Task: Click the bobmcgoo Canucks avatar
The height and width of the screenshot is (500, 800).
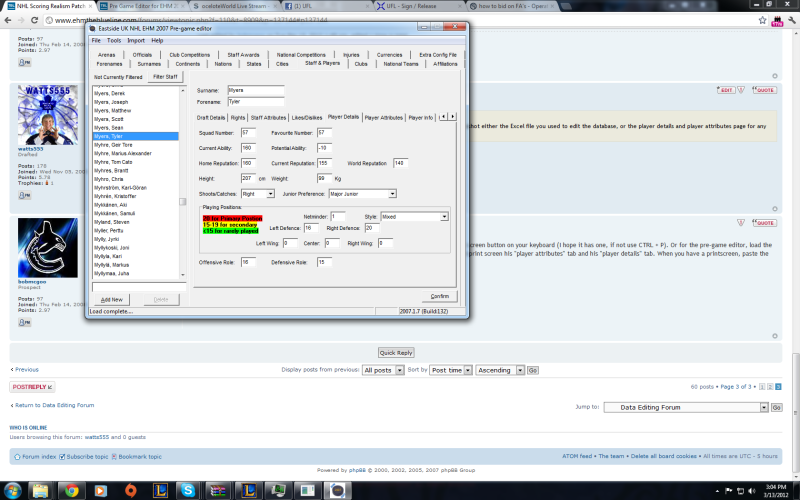Action: 48,248
